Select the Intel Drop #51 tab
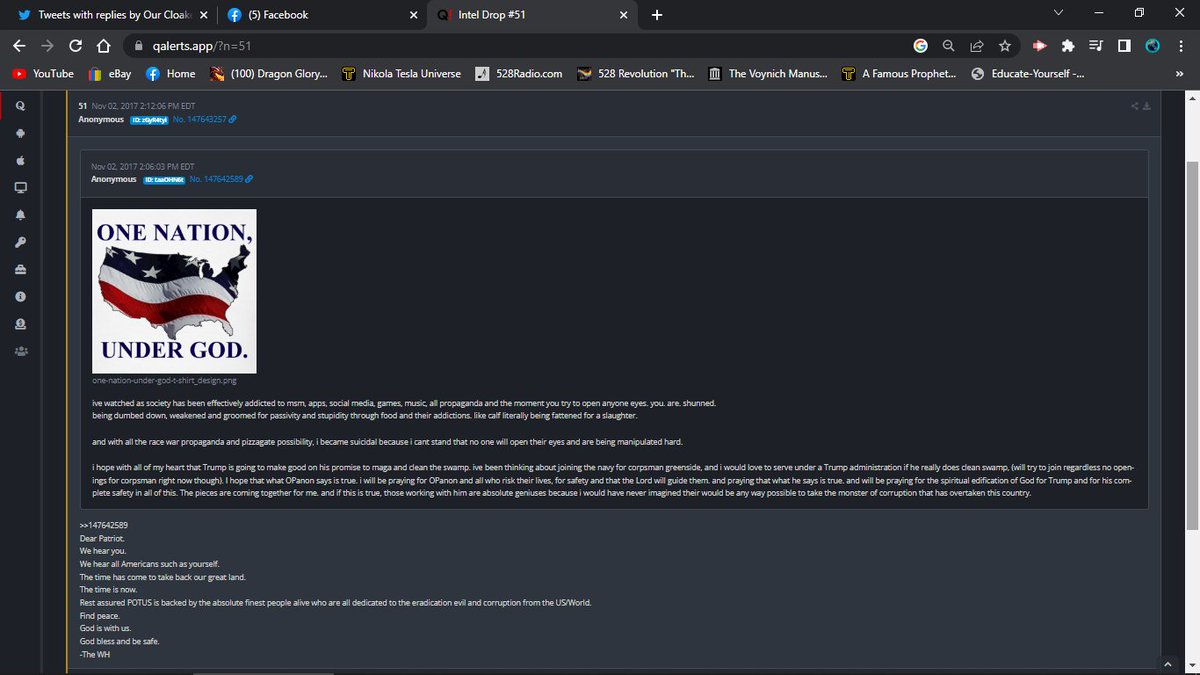This screenshot has width=1200, height=675. pyautogui.click(x=534, y=15)
